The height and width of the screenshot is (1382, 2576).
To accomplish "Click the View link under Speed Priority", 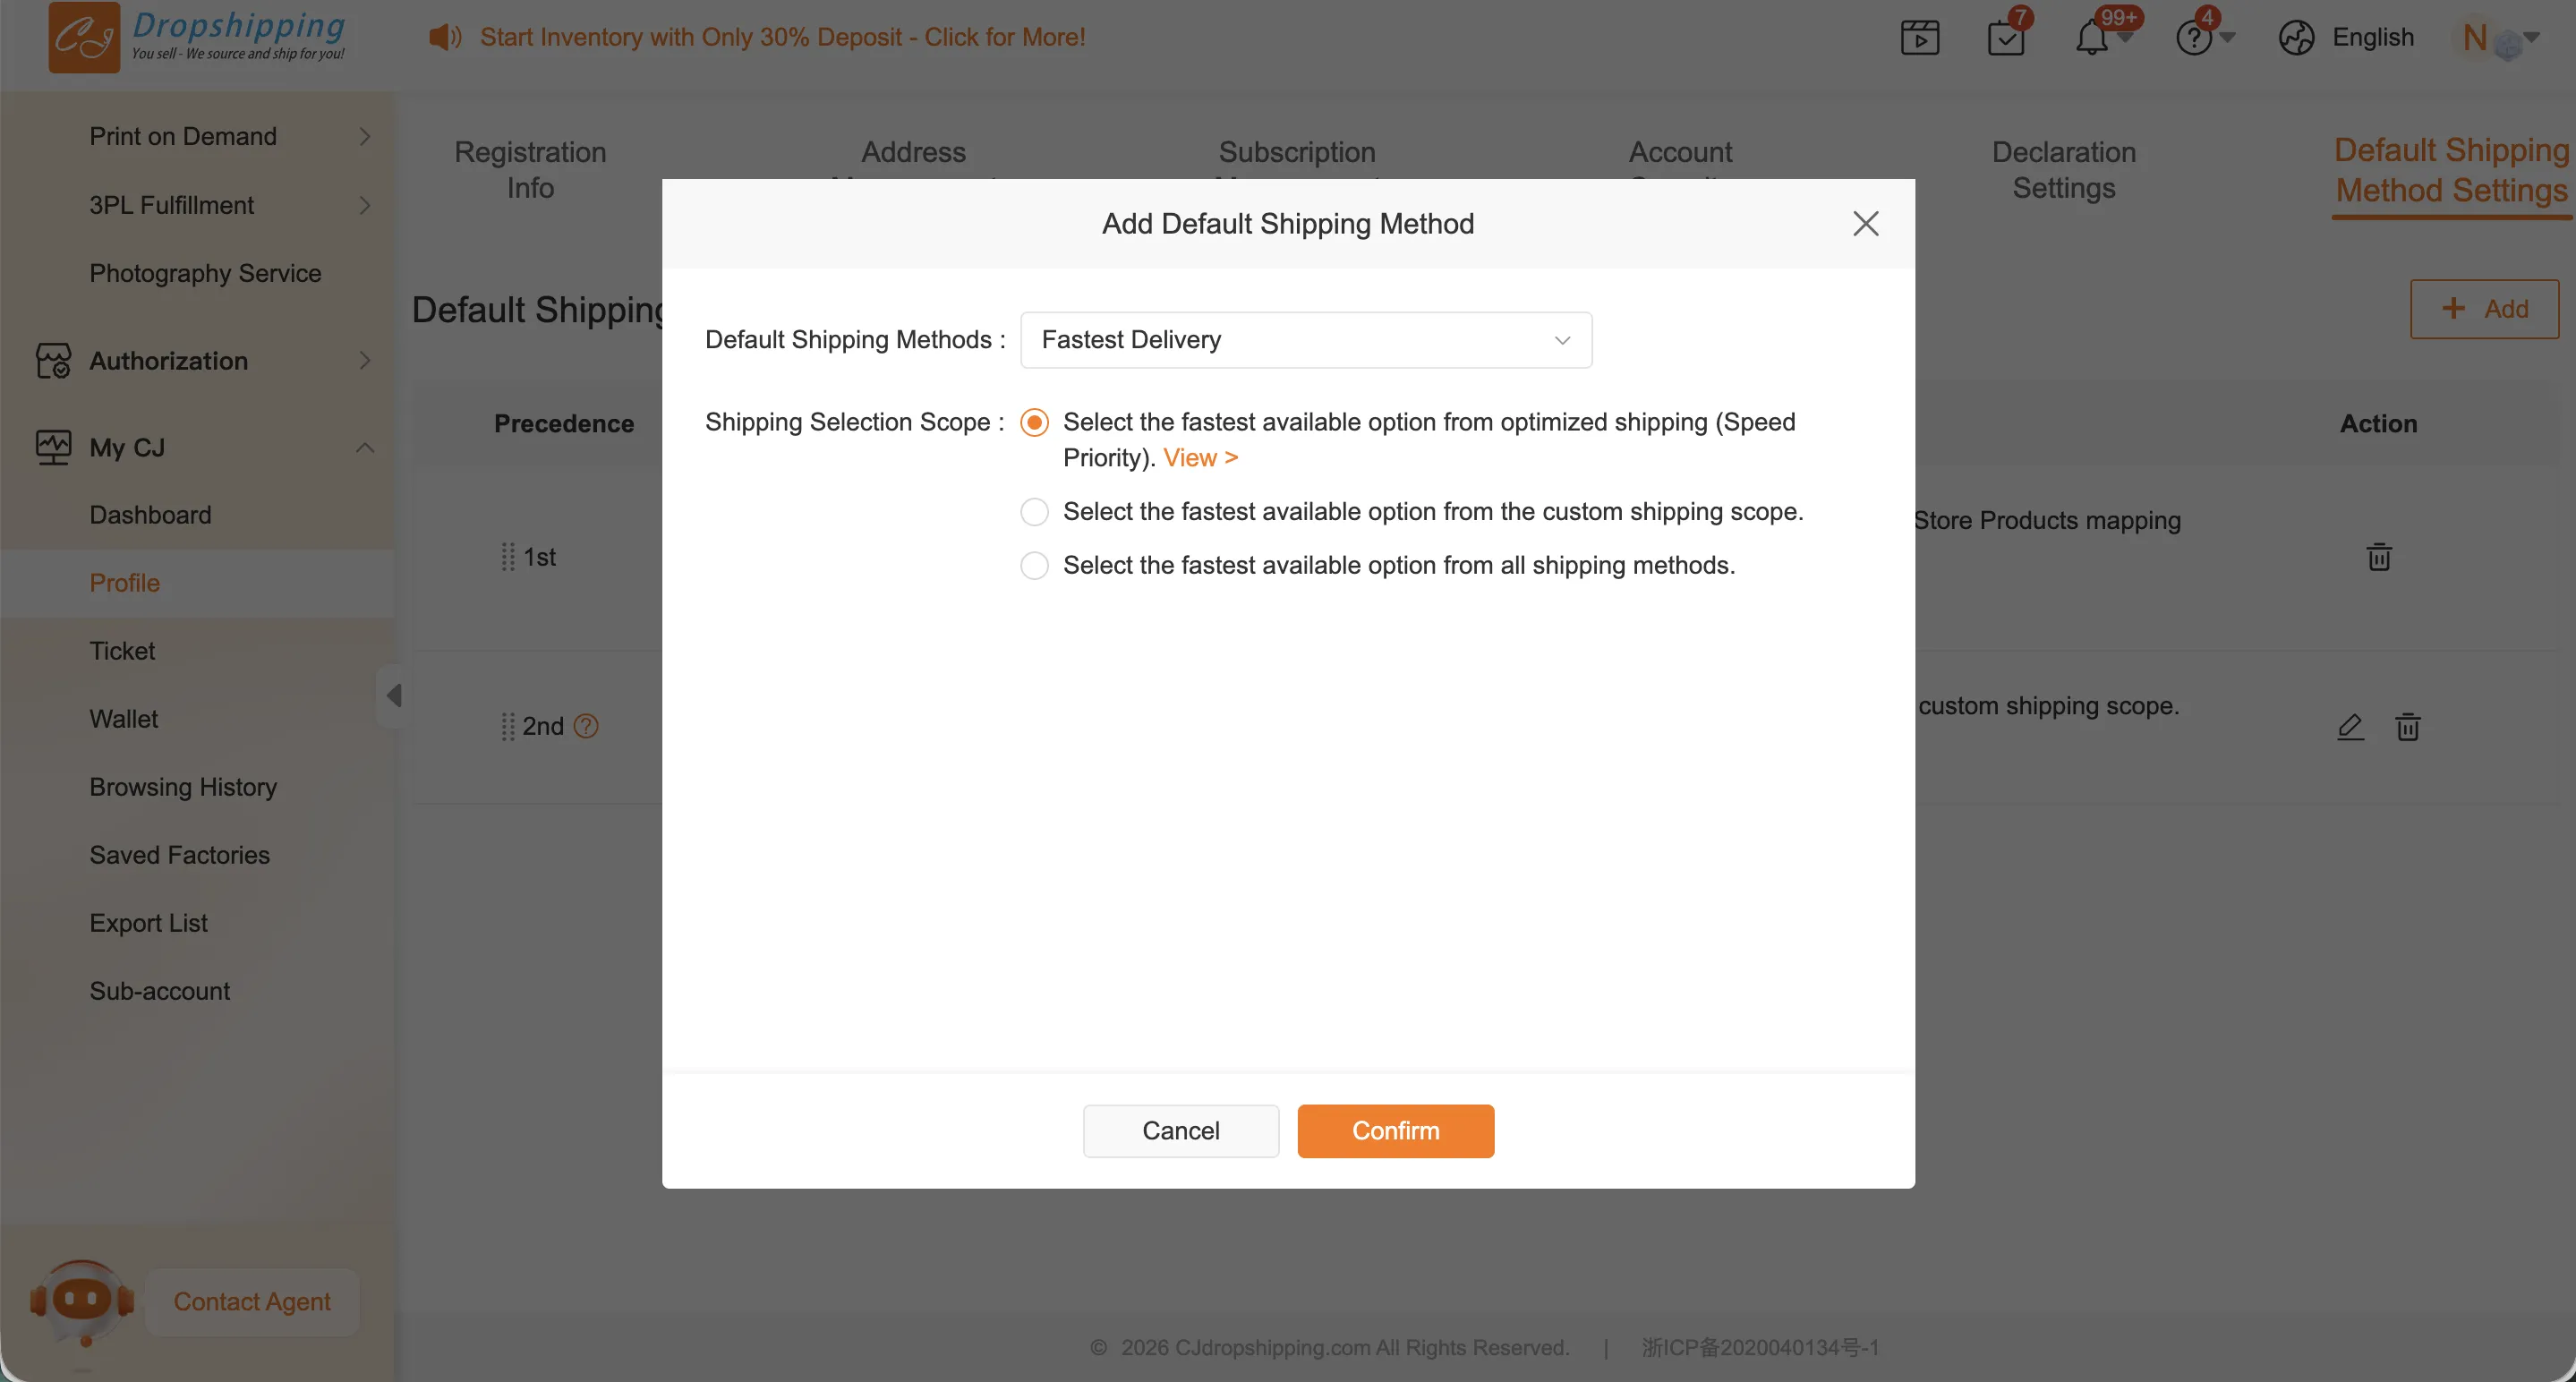I will point(1200,458).
